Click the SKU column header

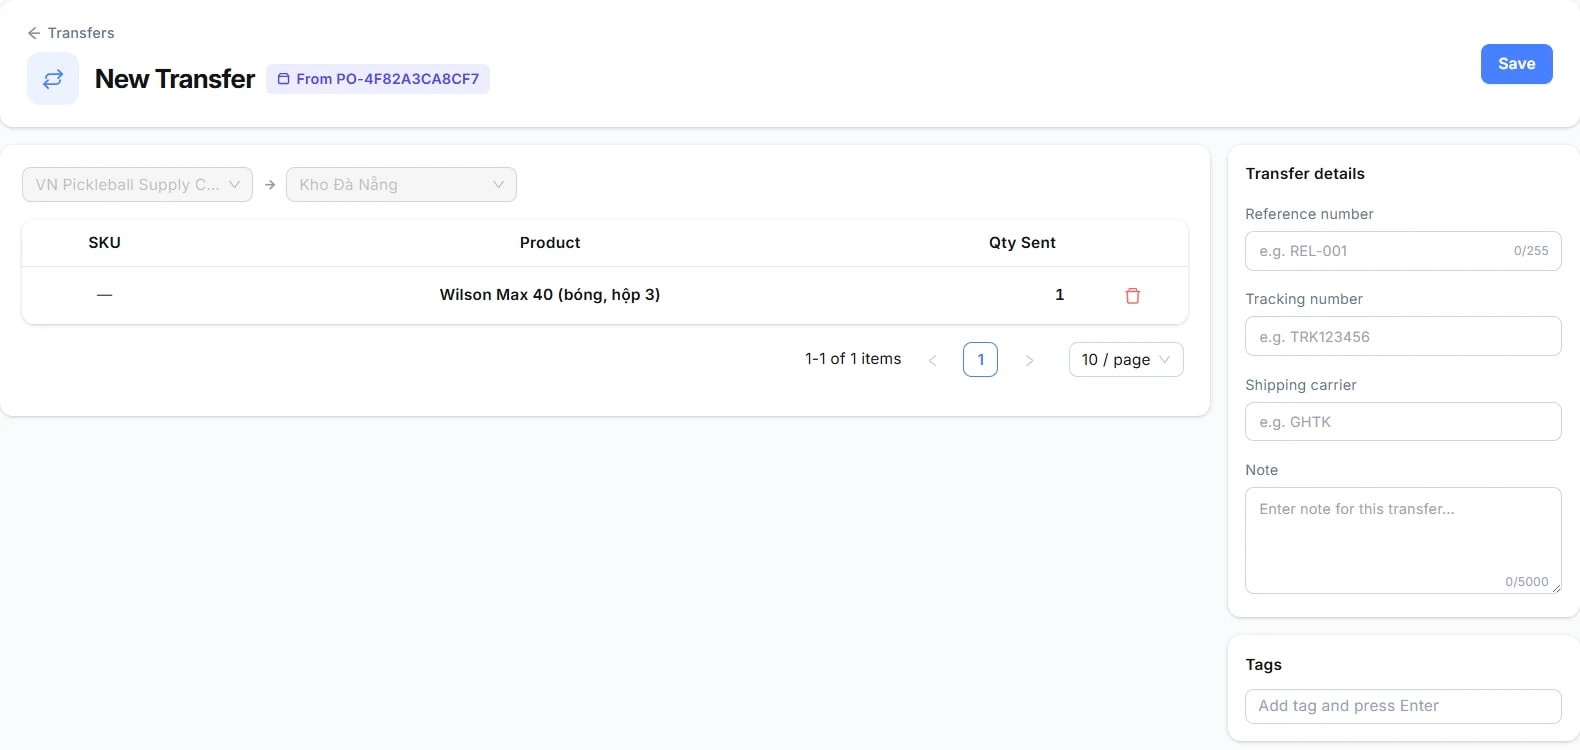point(104,243)
